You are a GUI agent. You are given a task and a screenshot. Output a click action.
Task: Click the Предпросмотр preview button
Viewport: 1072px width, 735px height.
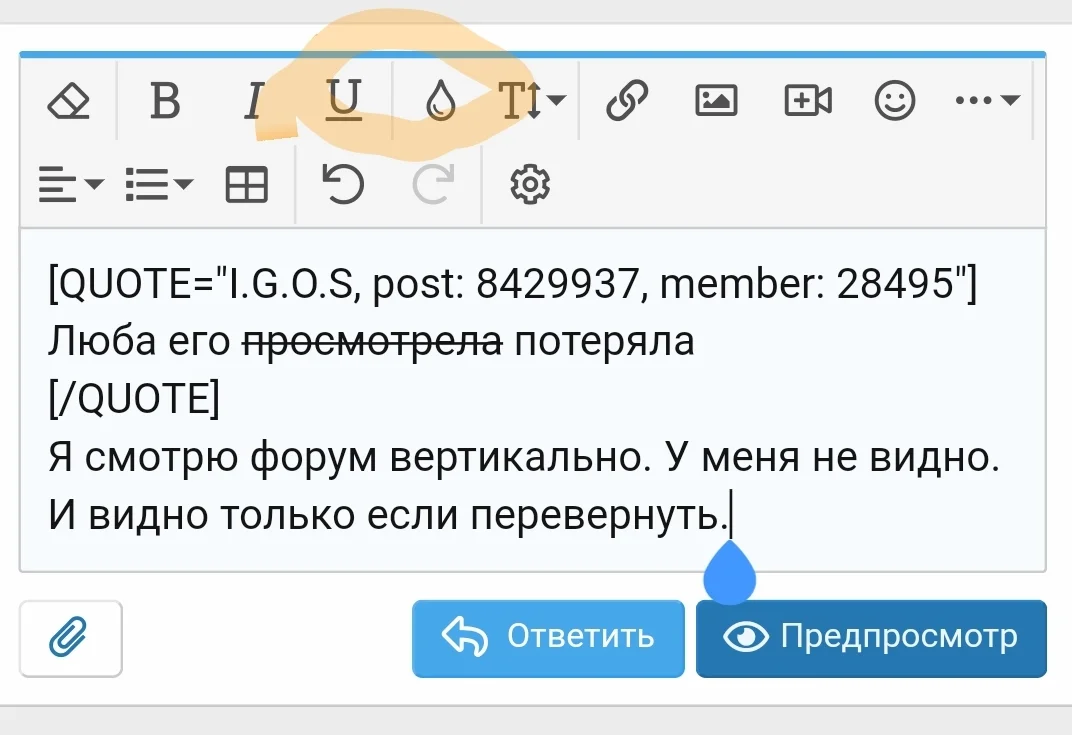(x=871, y=639)
